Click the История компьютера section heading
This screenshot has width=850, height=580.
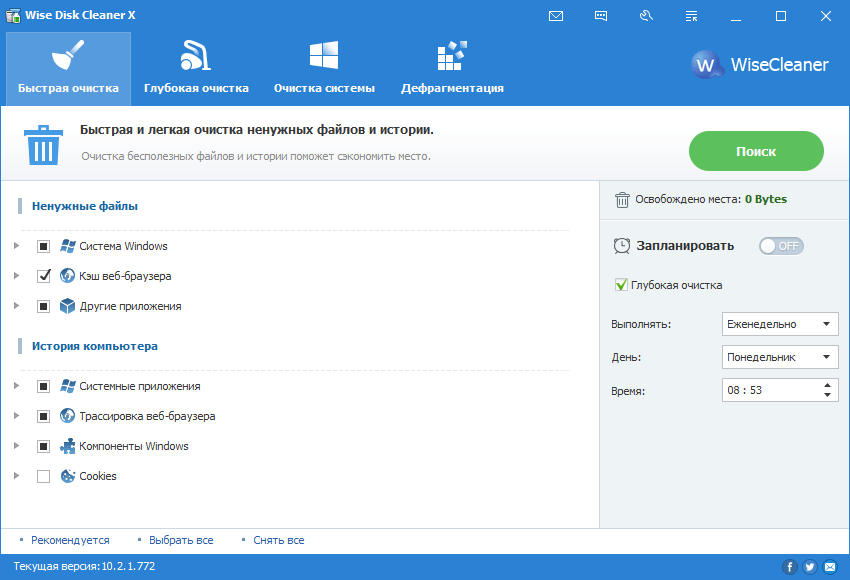(x=95, y=346)
